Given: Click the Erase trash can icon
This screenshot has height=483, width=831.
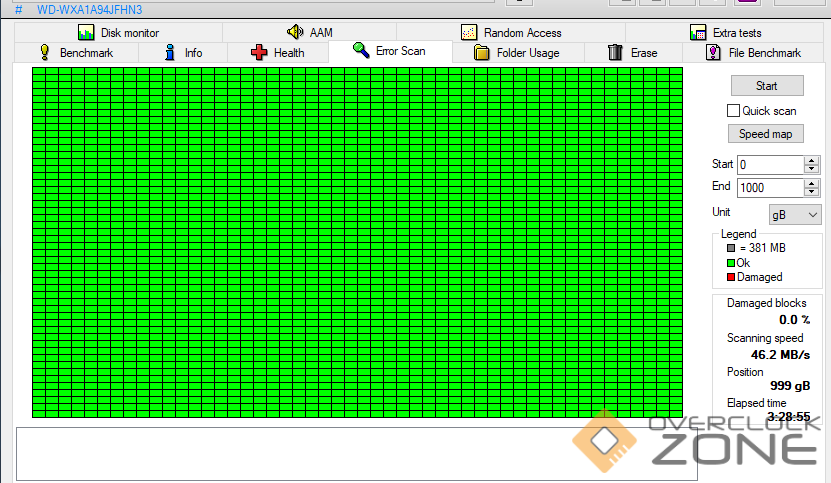Looking at the screenshot, I should click(616, 52).
